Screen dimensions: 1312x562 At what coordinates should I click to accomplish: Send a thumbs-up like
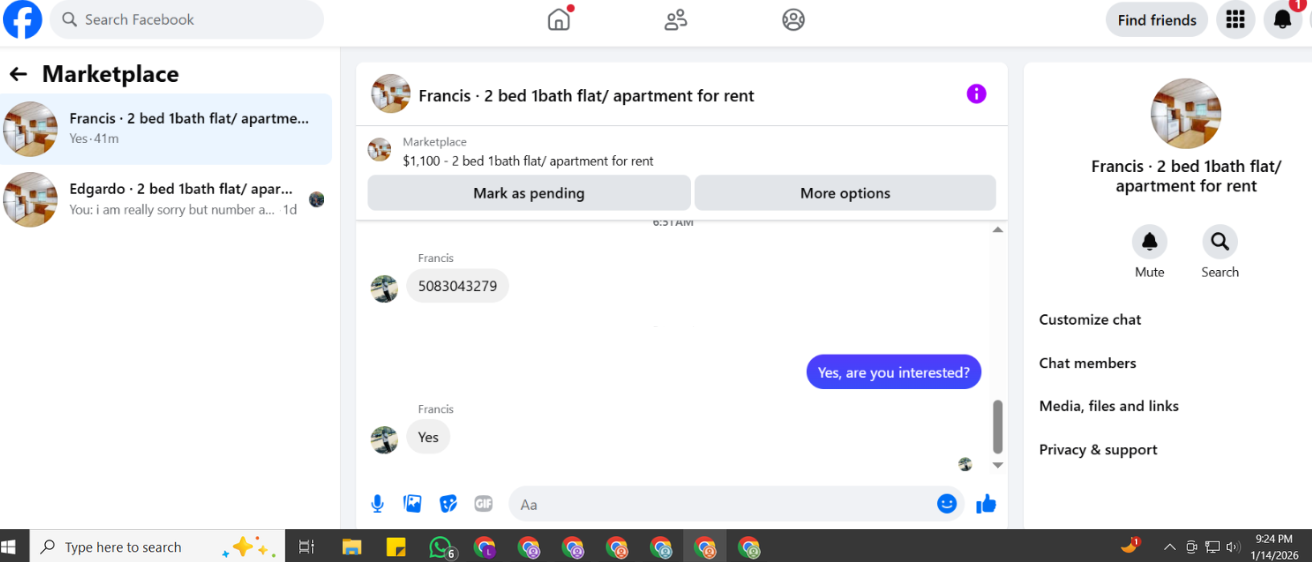986,504
